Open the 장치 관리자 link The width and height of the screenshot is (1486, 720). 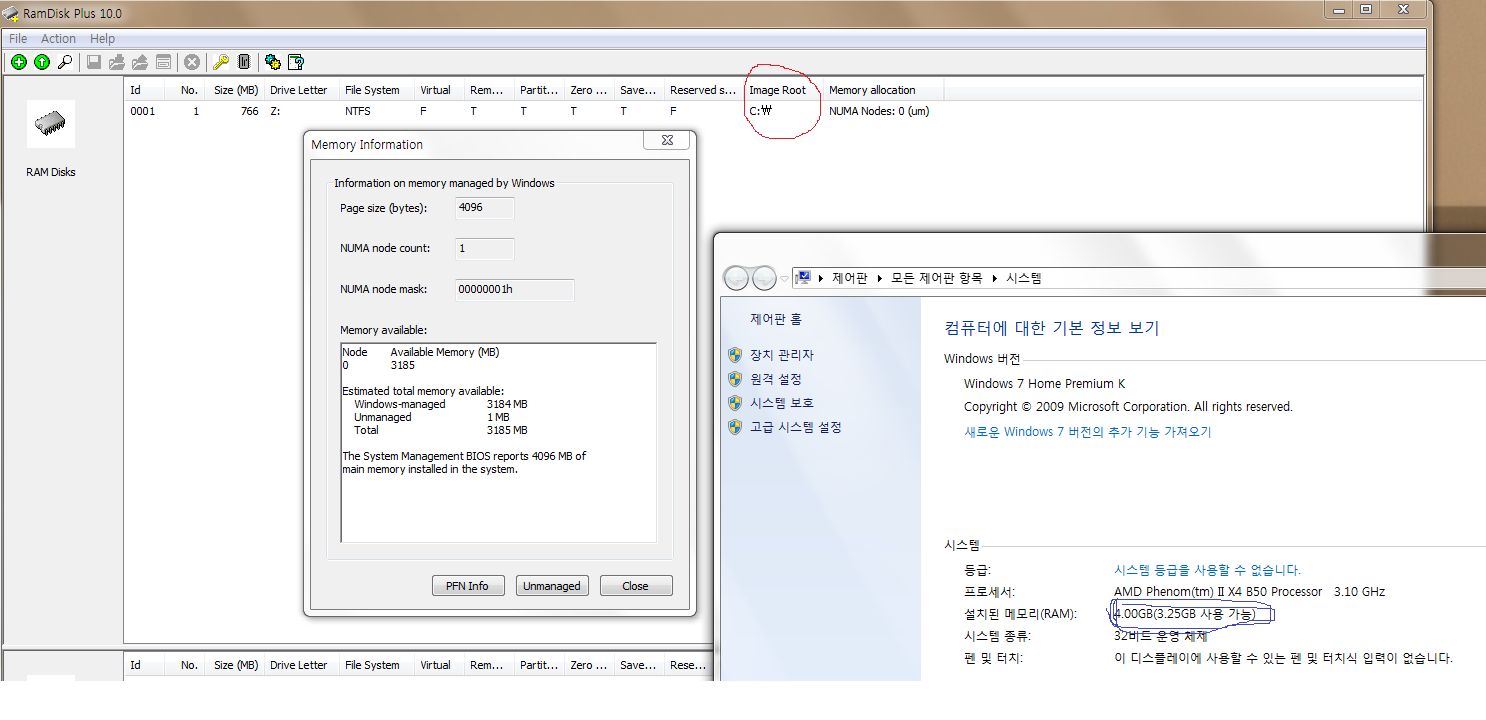pyautogui.click(x=782, y=355)
